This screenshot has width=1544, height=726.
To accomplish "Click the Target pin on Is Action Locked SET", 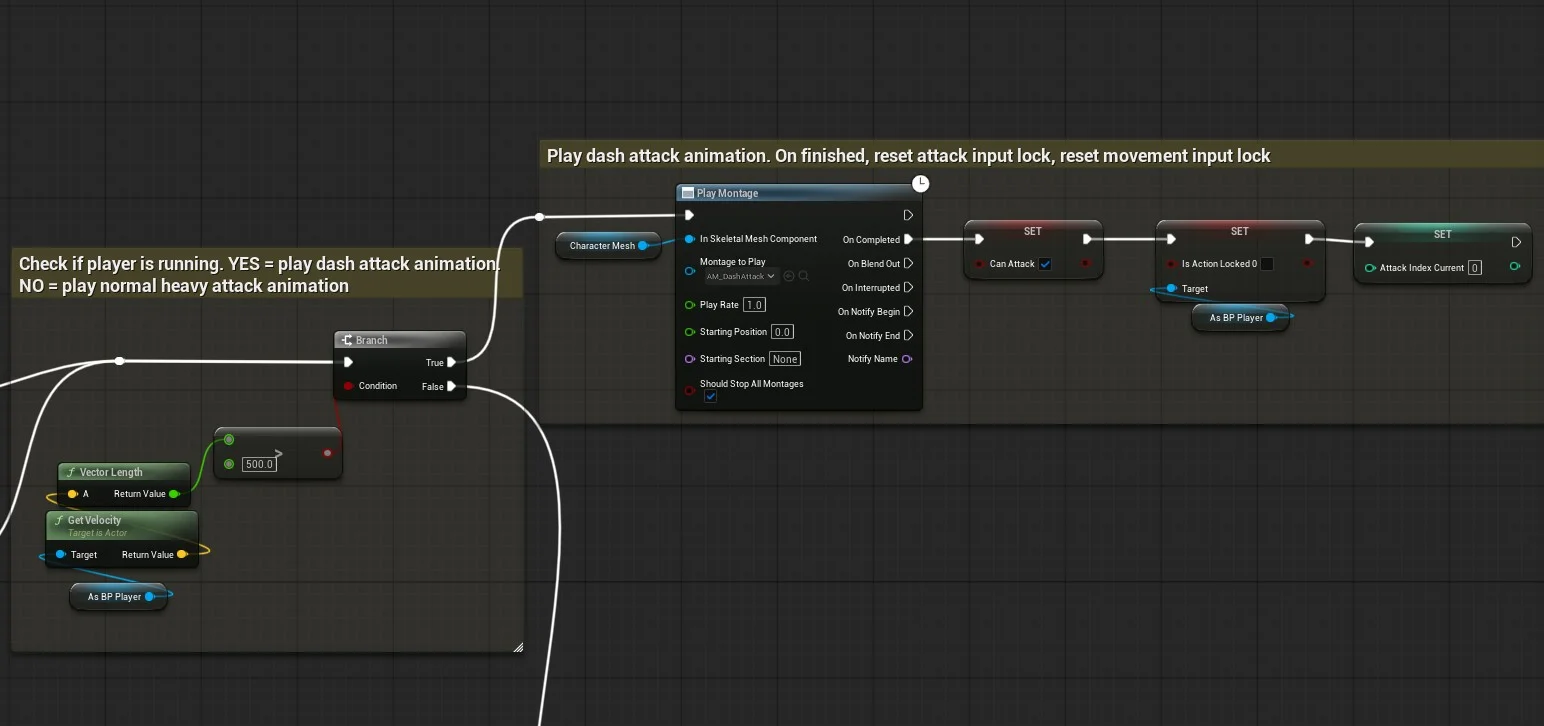I will click(x=1171, y=288).
